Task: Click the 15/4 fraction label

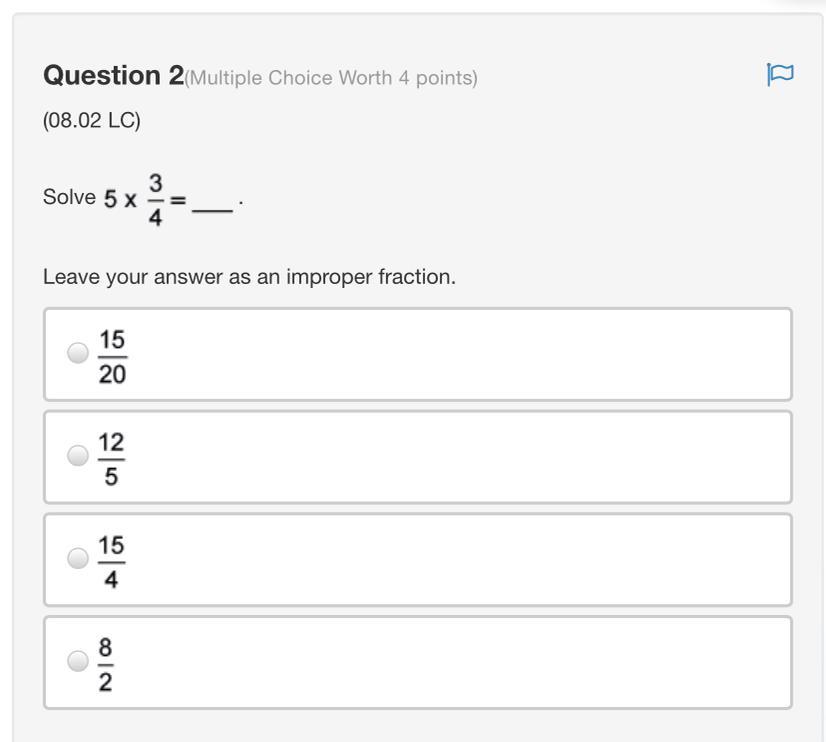Action: [111, 561]
